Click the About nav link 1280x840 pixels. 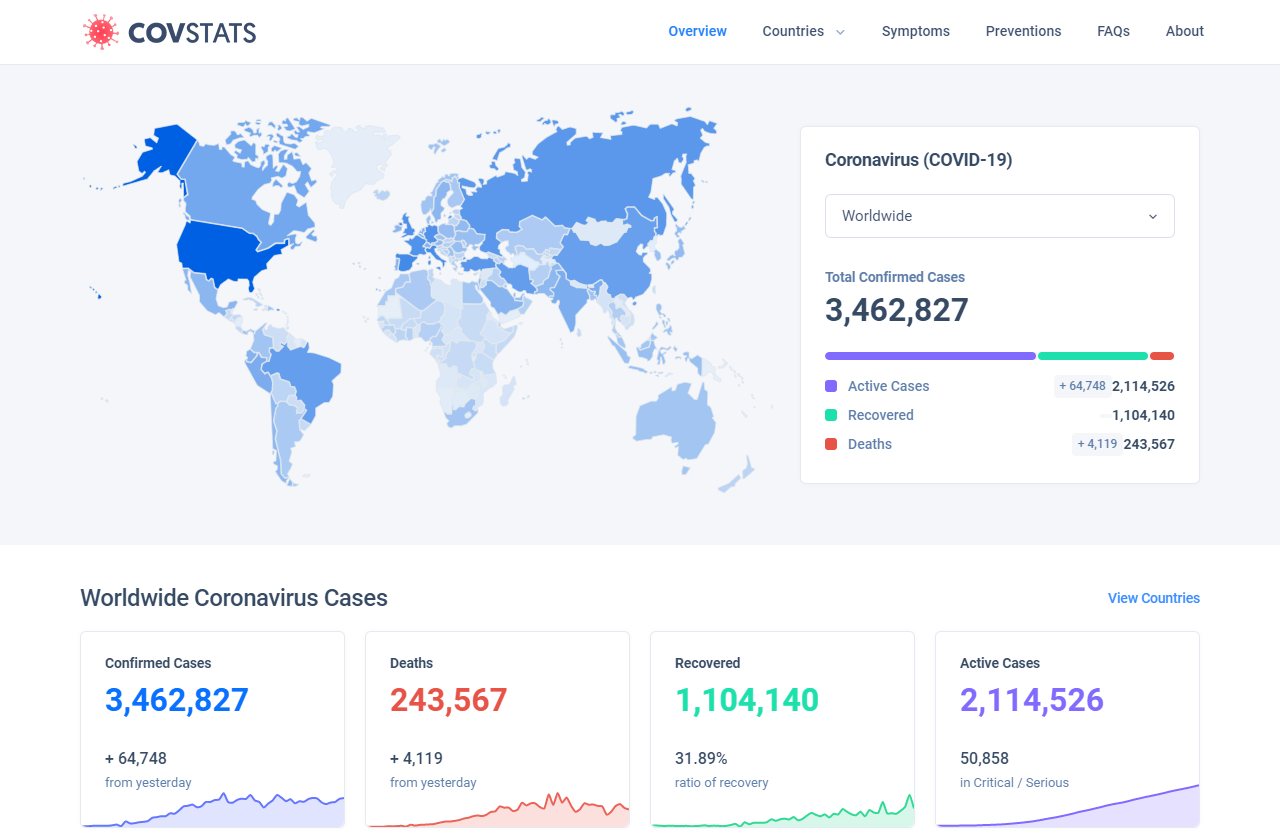tap(1184, 31)
